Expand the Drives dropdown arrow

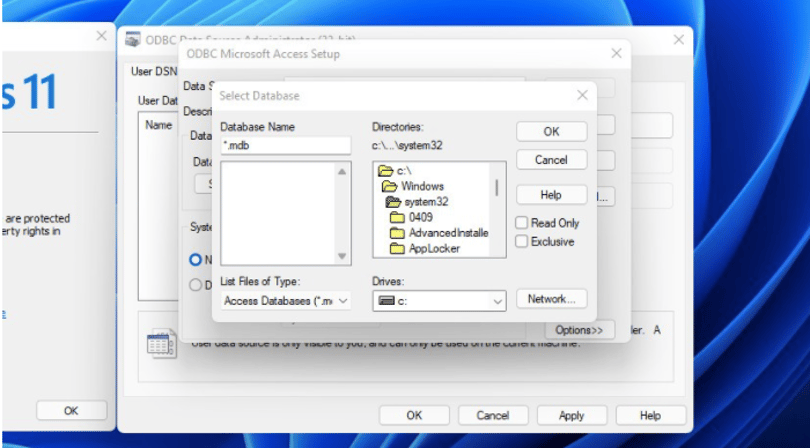(x=497, y=301)
